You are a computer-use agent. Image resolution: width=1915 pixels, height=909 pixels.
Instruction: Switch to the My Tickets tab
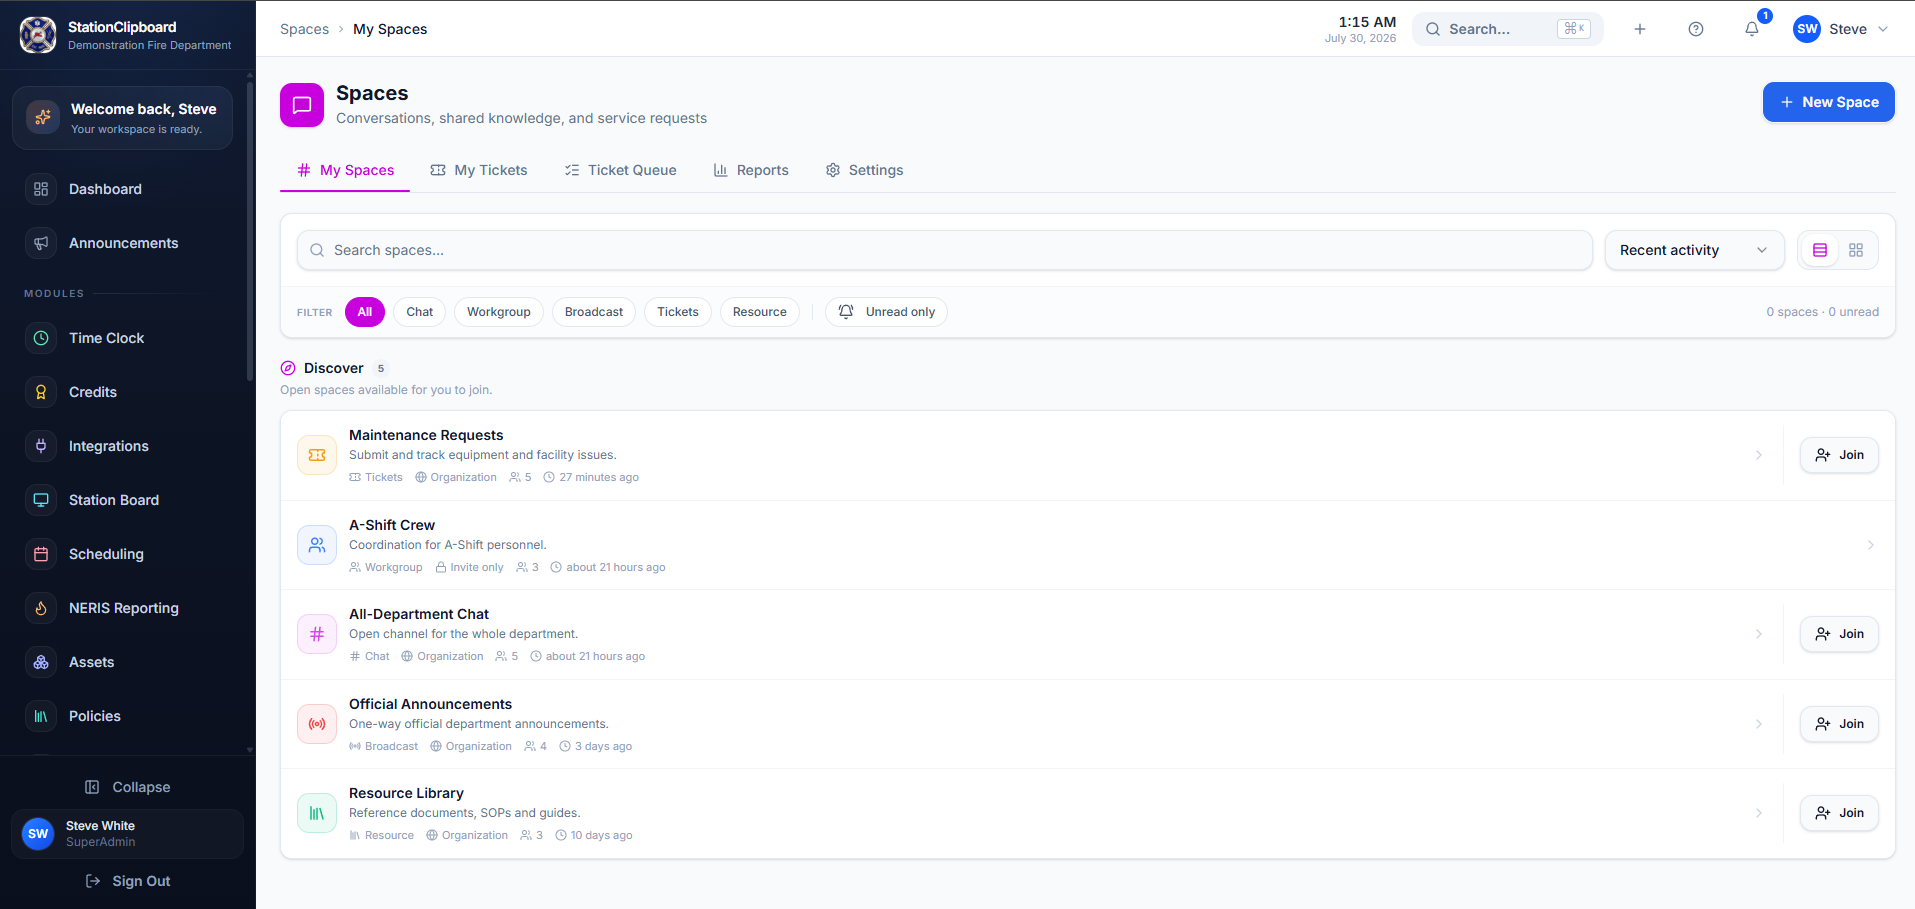pos(478,170)
